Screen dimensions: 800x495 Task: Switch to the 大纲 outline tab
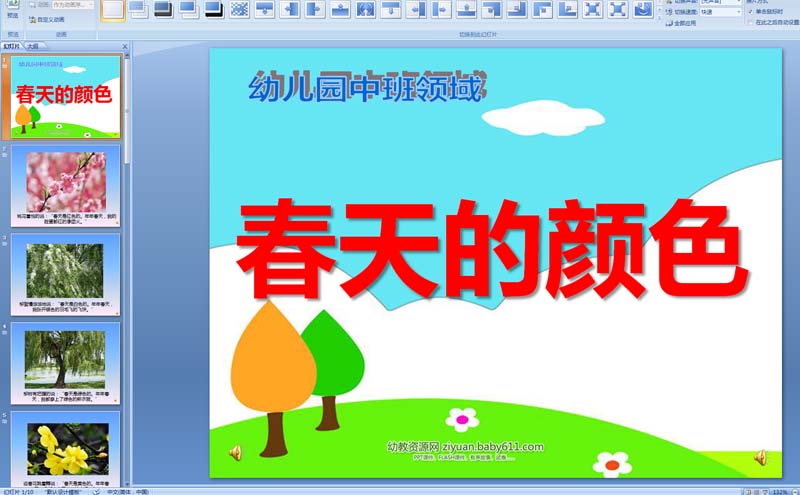[x=33, y=46]
